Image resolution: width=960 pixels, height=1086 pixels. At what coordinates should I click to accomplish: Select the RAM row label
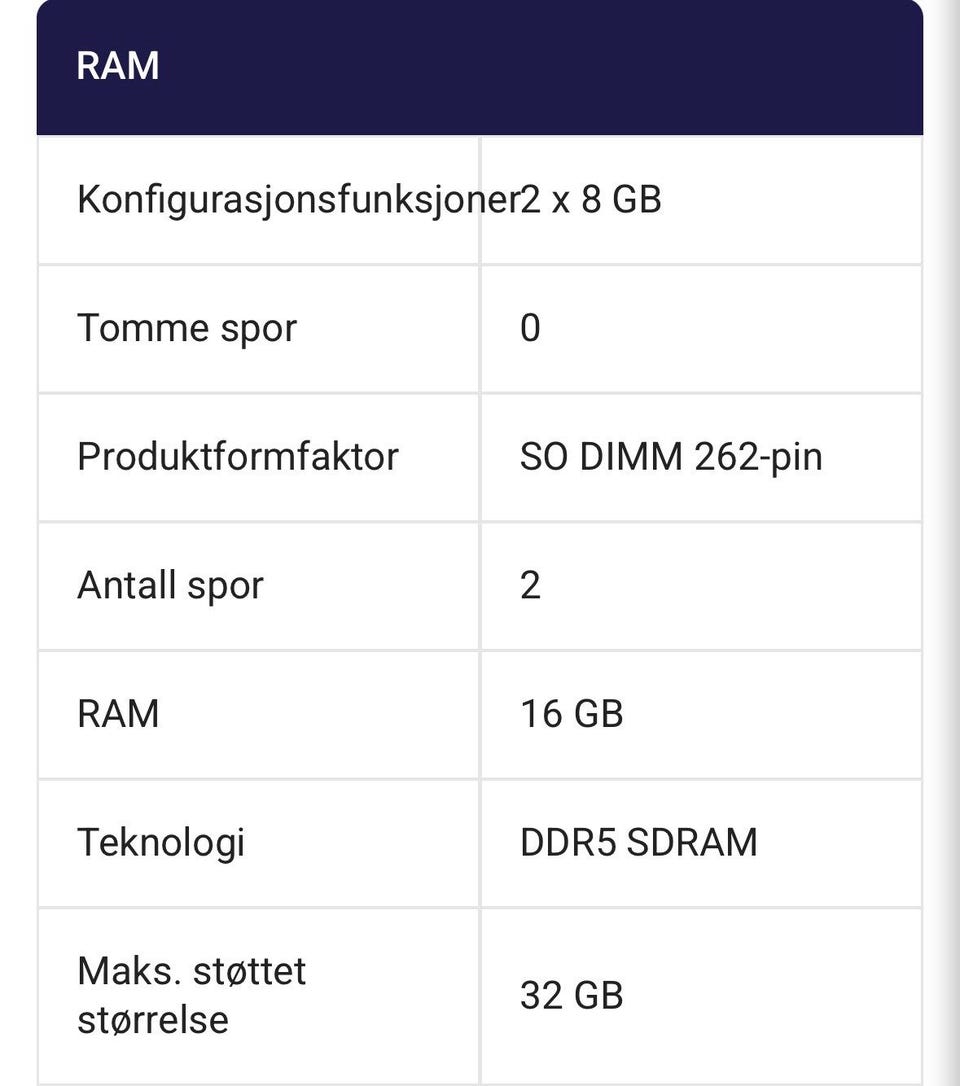[x=118, y=714]
